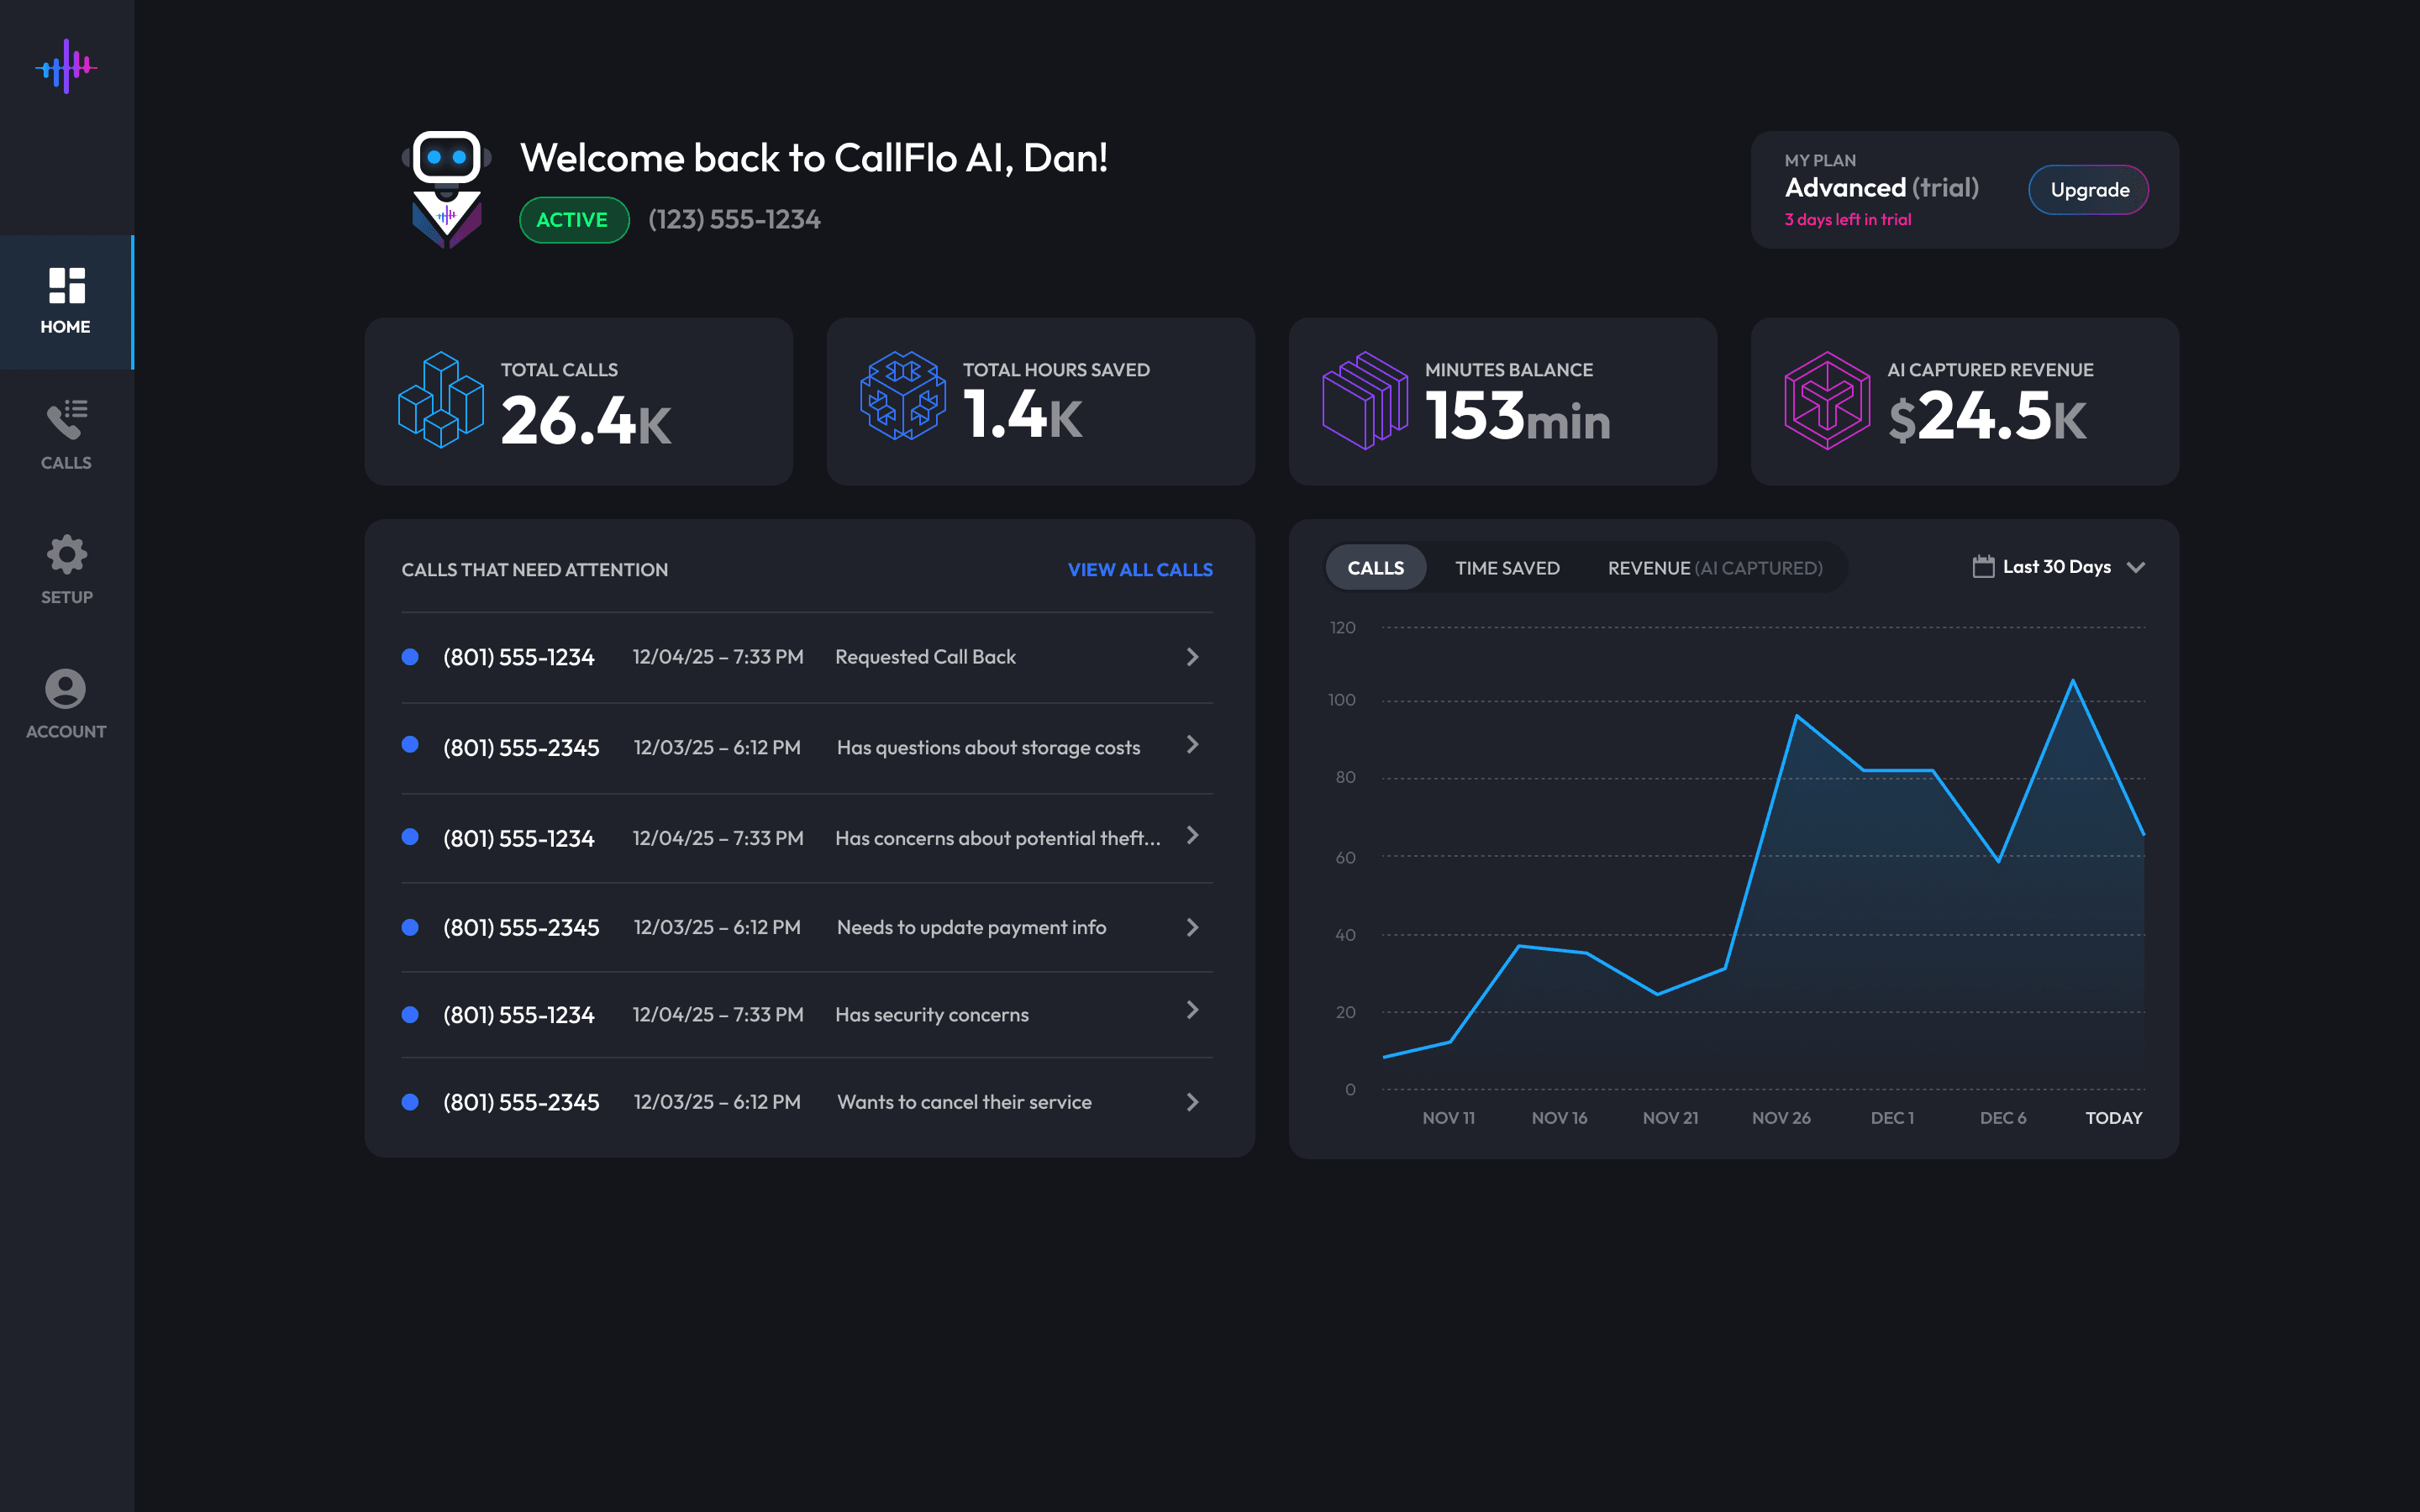Click blue dot for storage costs call
Image resolution: width=2420 pixels, height=1512 pixels.
tap(410, 745)
